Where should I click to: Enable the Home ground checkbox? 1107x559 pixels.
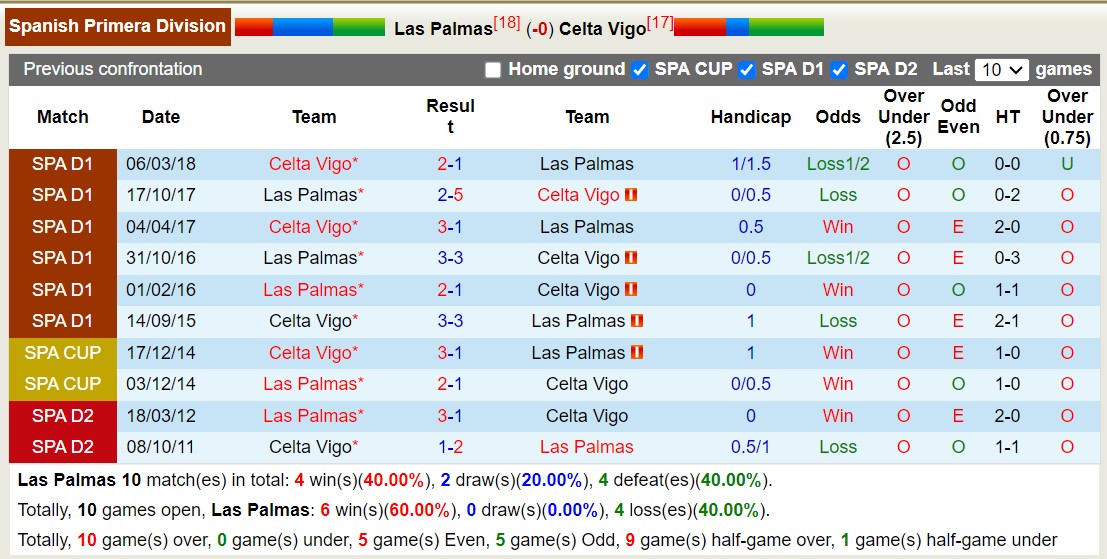pyautogui.click(x=492, y=70)
